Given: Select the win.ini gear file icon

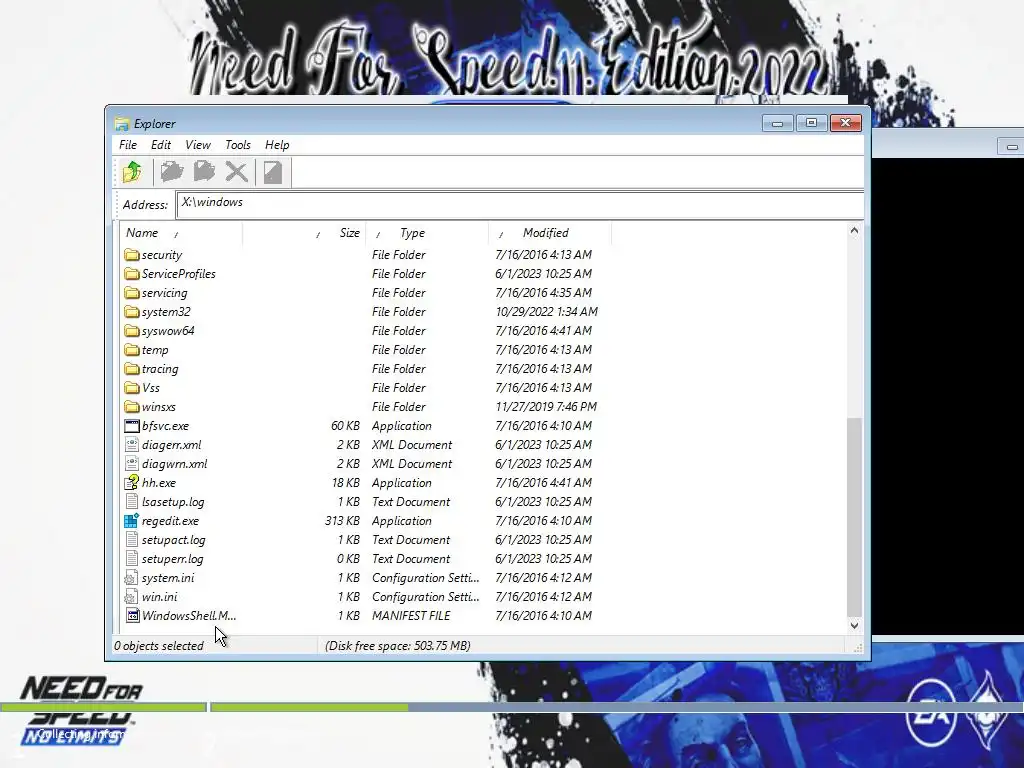Looking at the screenshot, I should pos(132,597).
